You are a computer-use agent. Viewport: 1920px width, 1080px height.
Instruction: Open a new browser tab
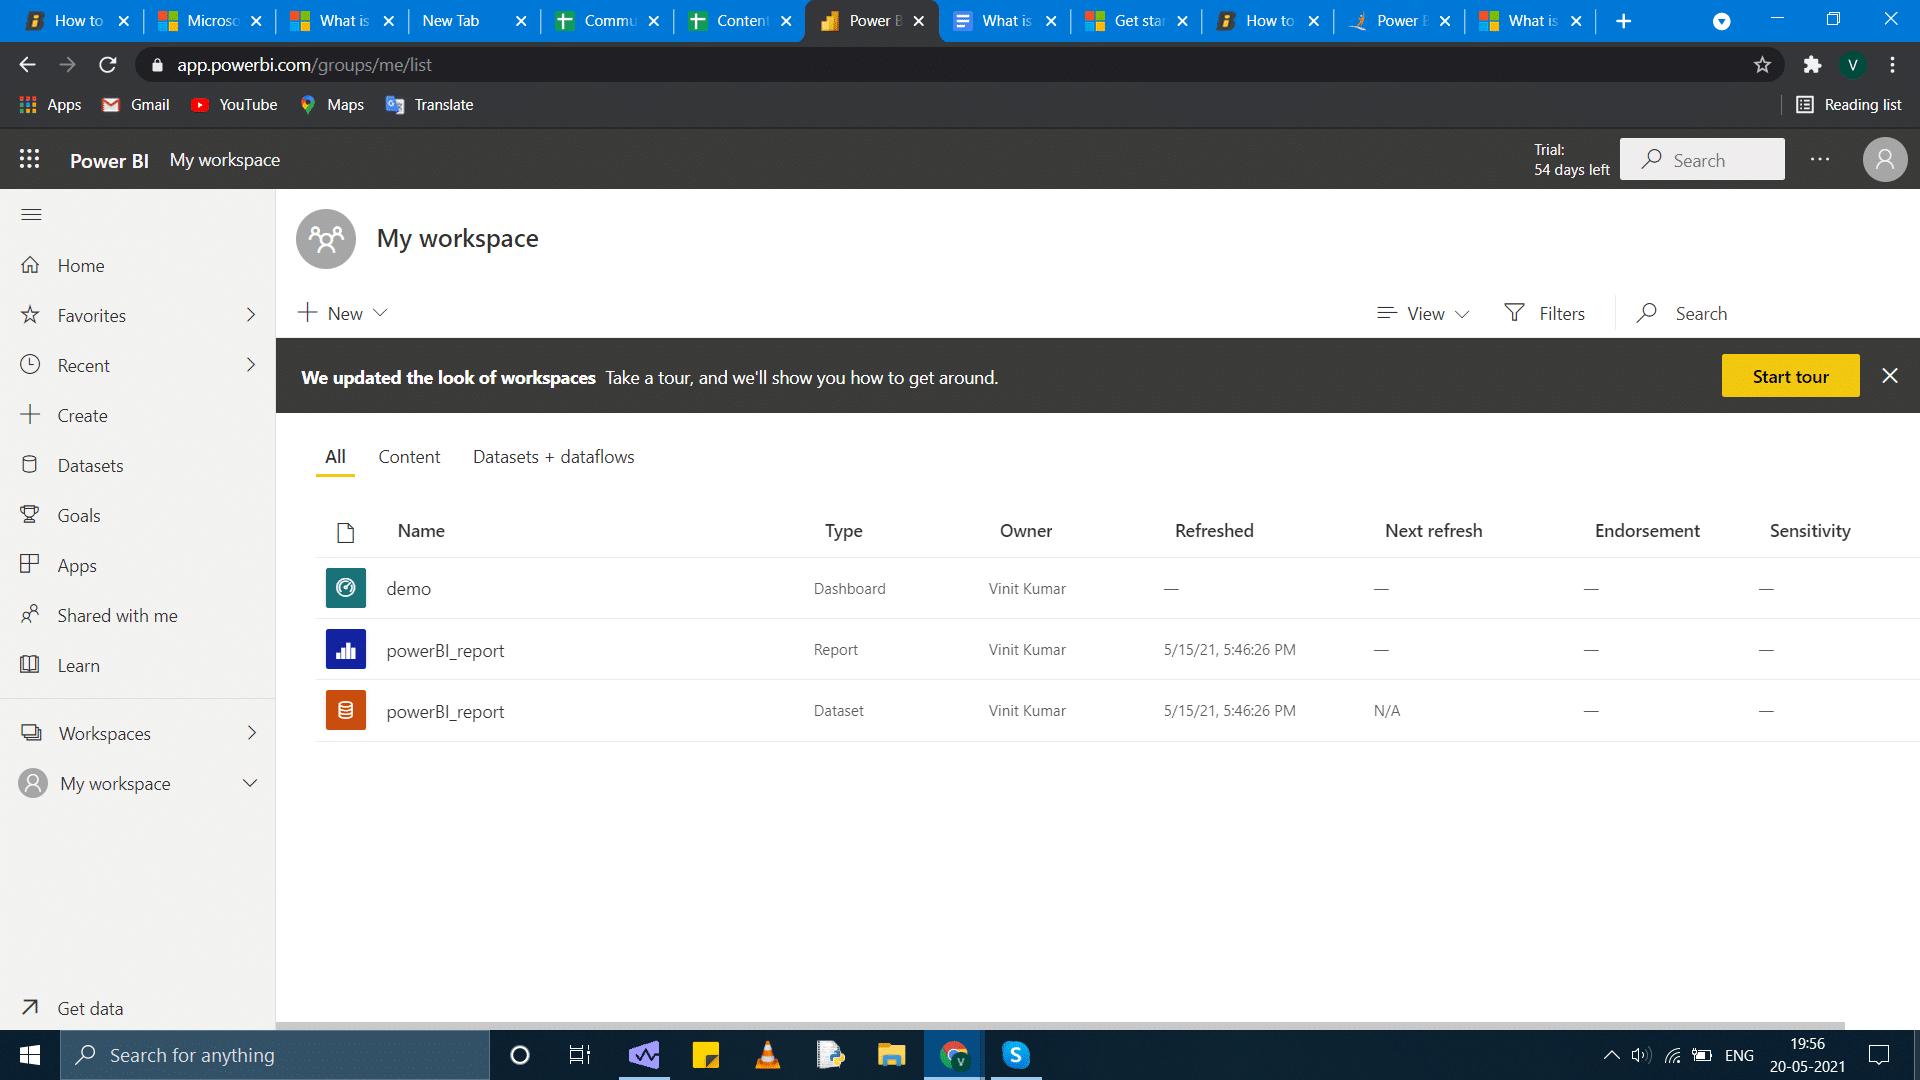tap(1623, 21)
